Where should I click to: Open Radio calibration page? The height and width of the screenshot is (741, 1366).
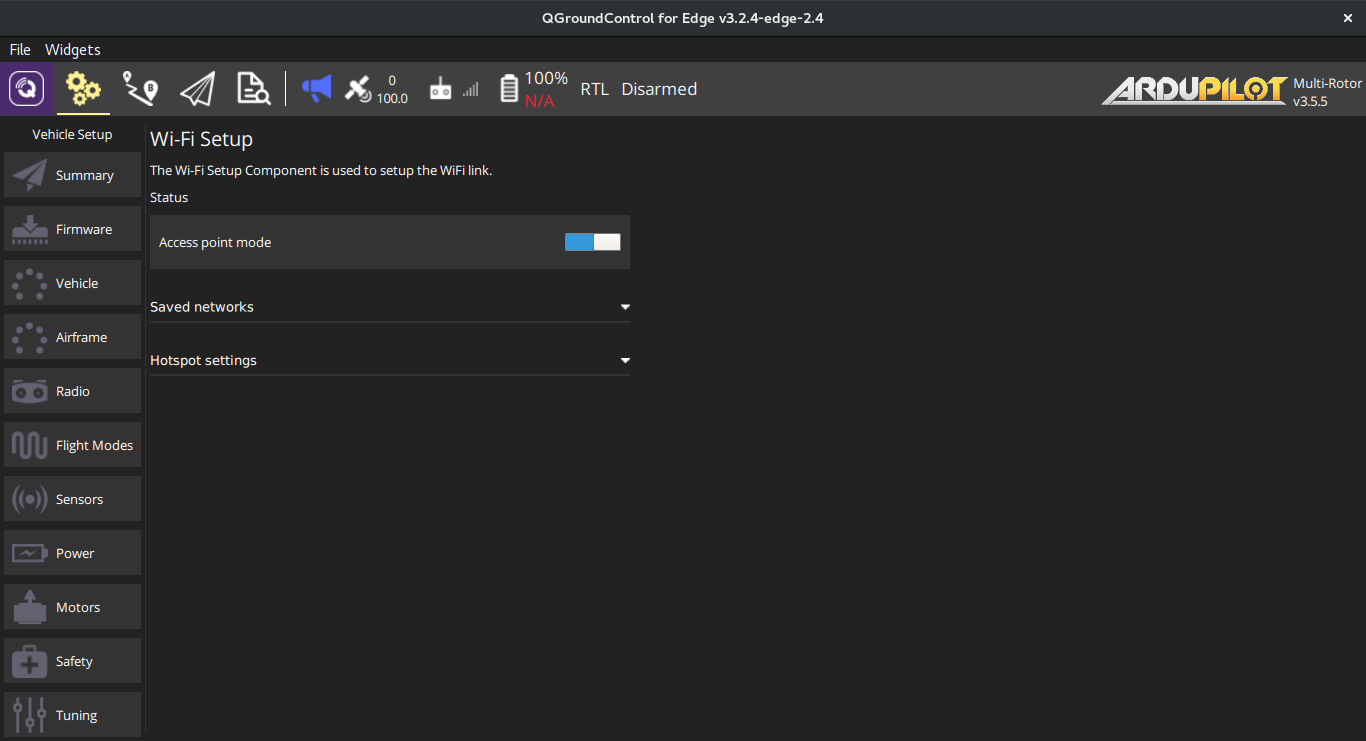pyautogui.click(x=72, y=391)
